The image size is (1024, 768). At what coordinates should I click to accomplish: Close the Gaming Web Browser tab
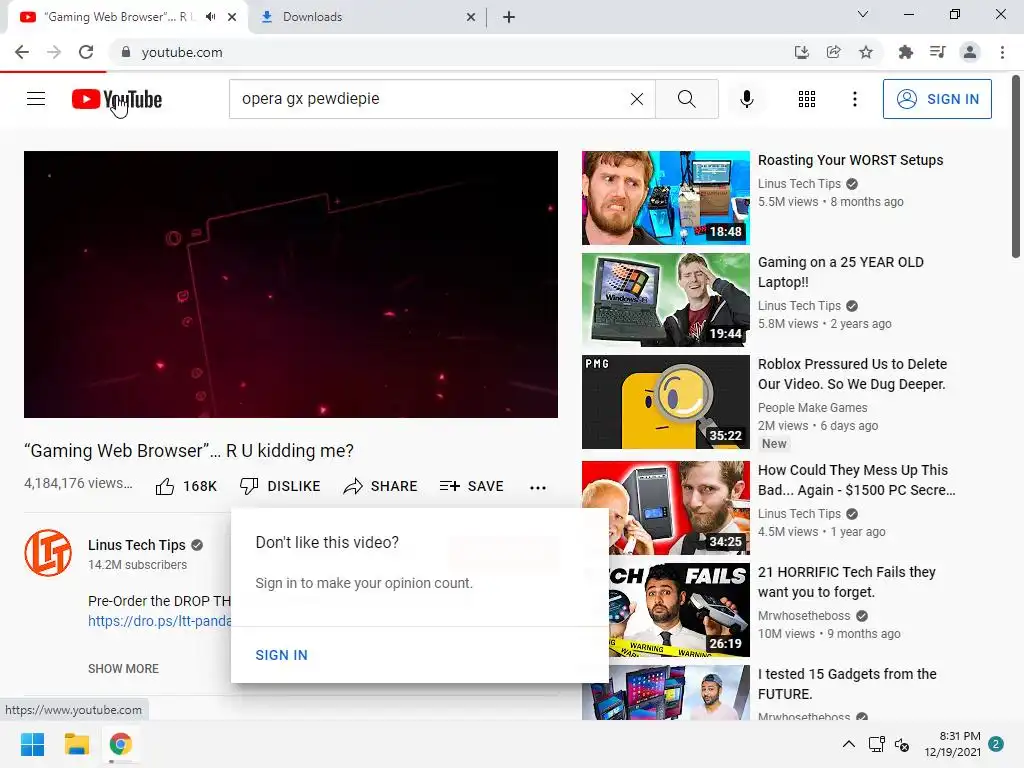coord(232,17)
